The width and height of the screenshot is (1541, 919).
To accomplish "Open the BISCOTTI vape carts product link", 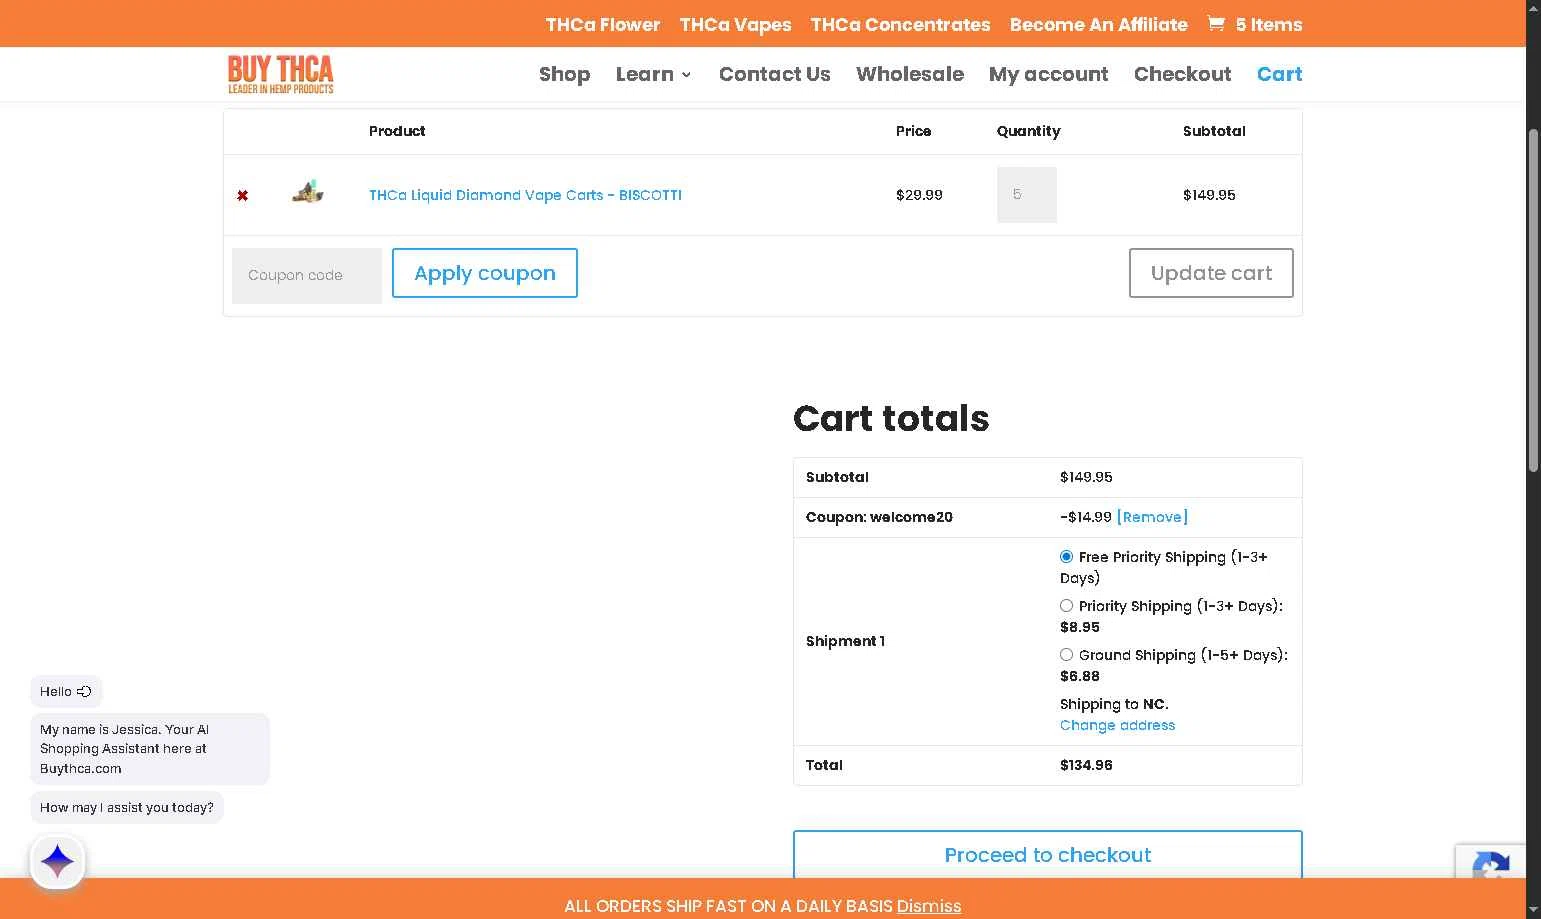I will click(x=525, y=195).
